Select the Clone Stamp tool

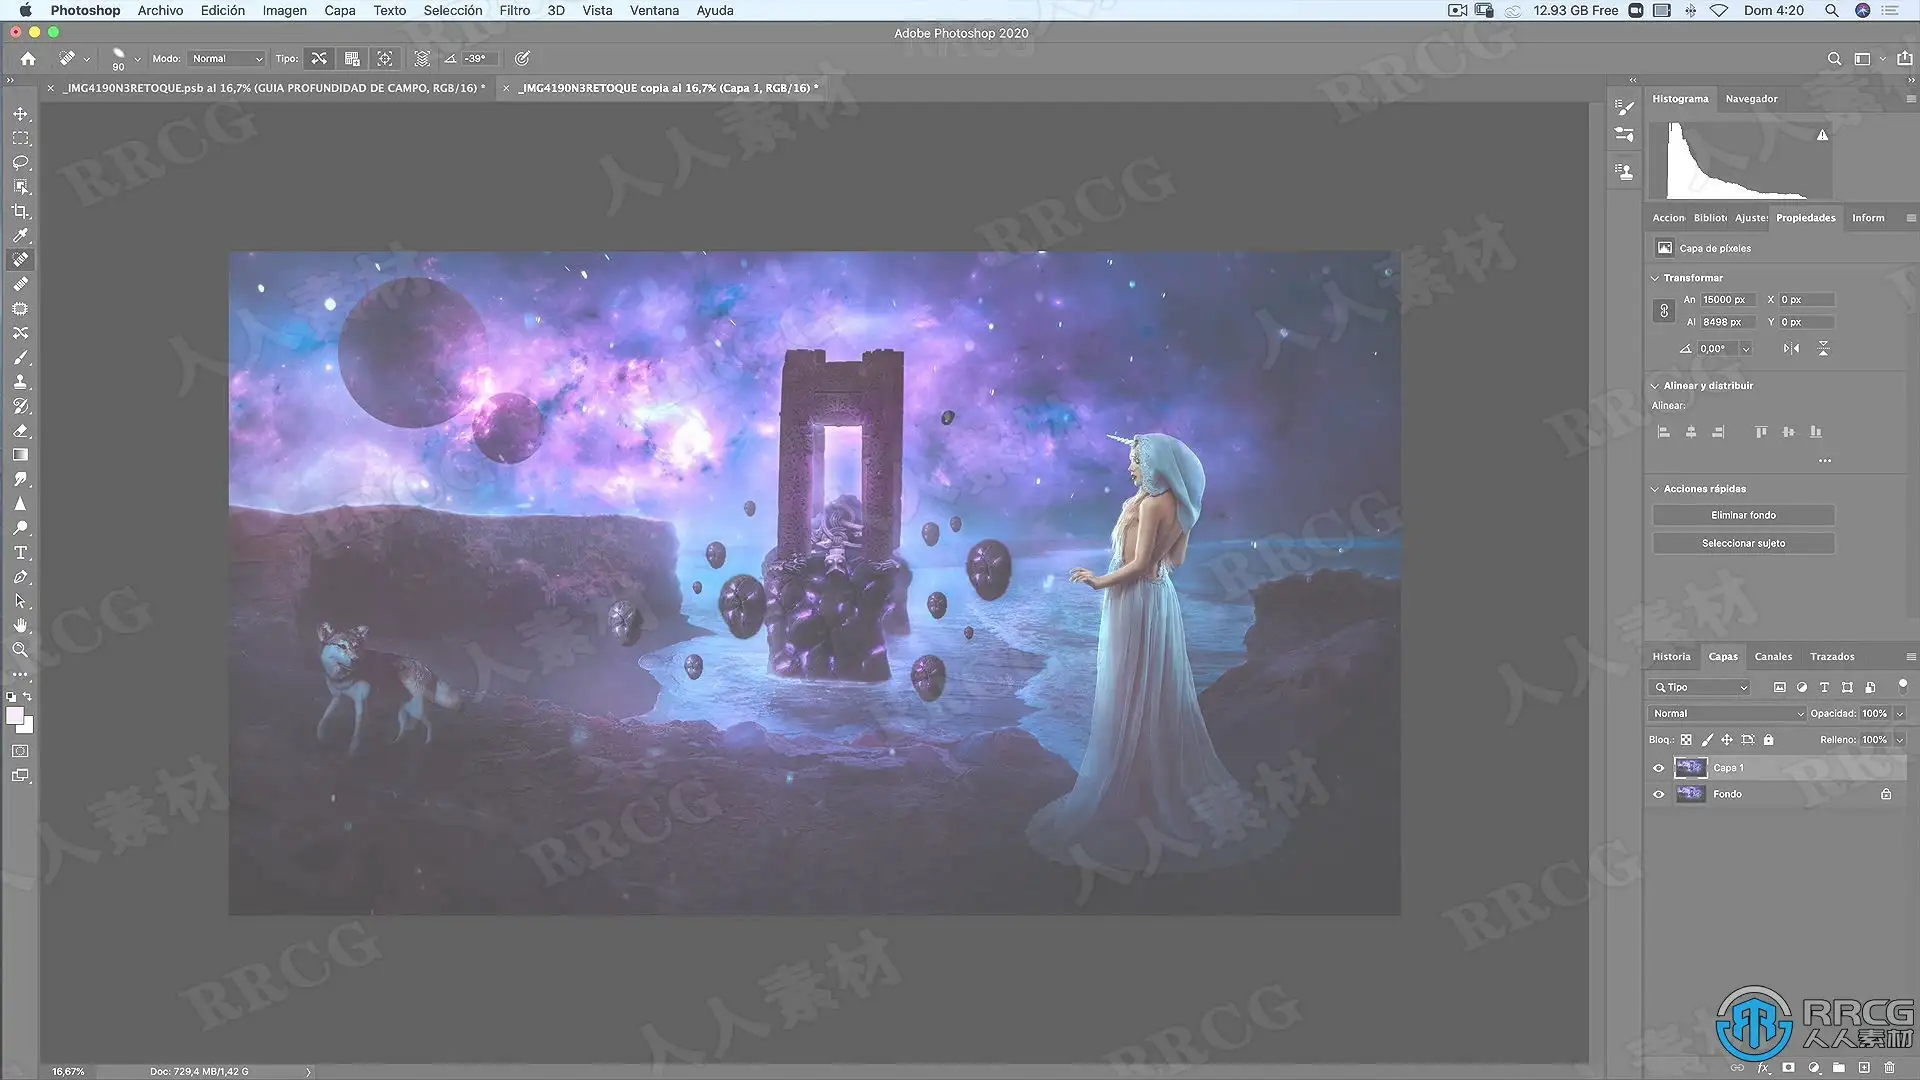20,382
